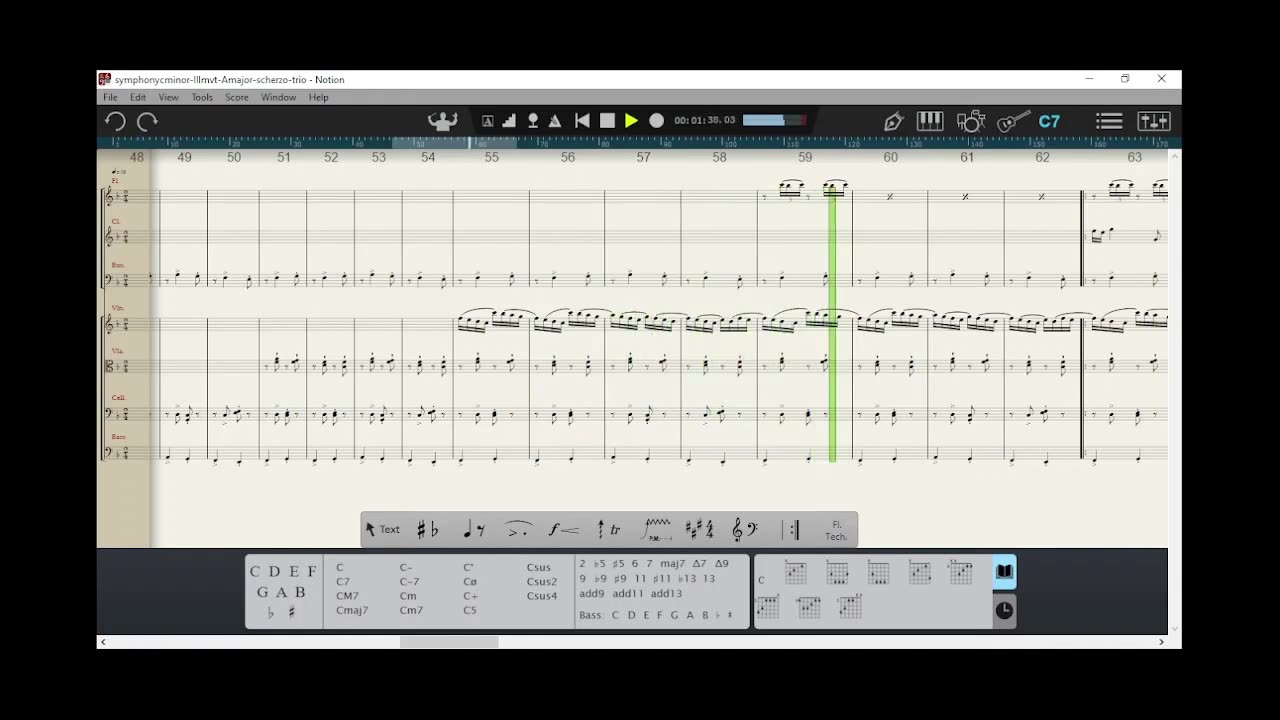Redo the last undone action
1280x720 pixels.
click(148, 122)
